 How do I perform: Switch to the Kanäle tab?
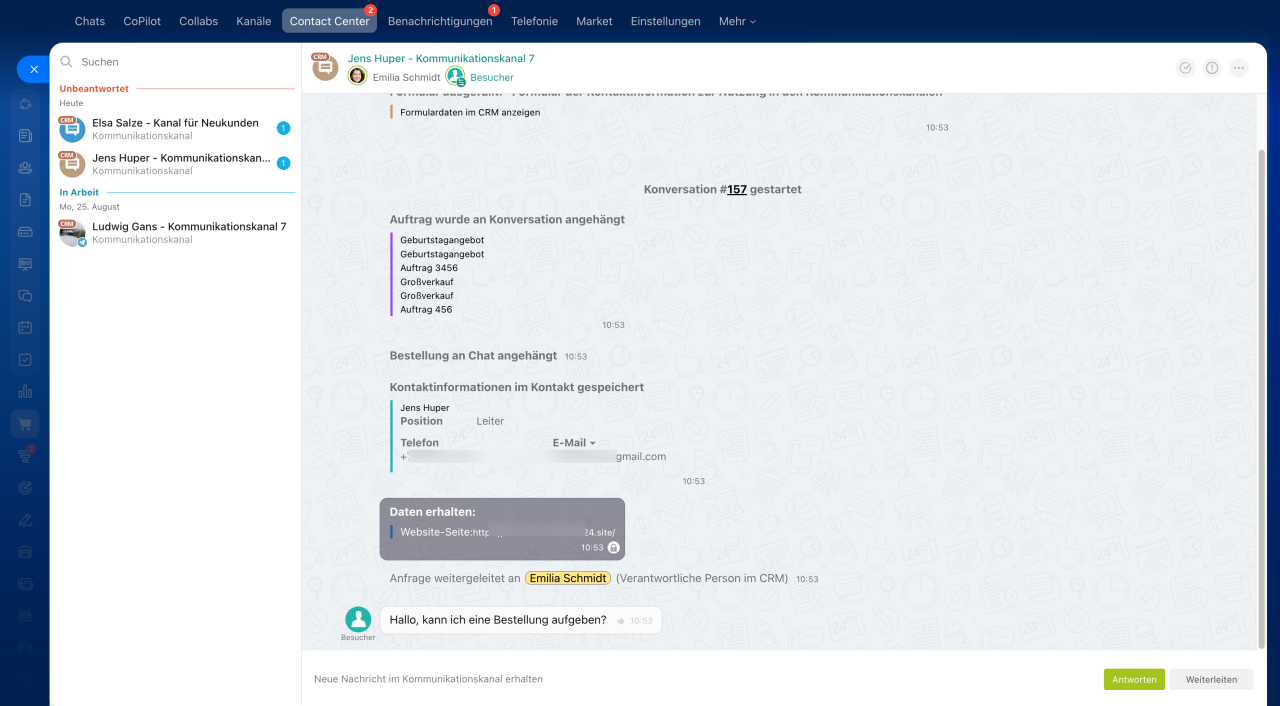coord(253,21)
